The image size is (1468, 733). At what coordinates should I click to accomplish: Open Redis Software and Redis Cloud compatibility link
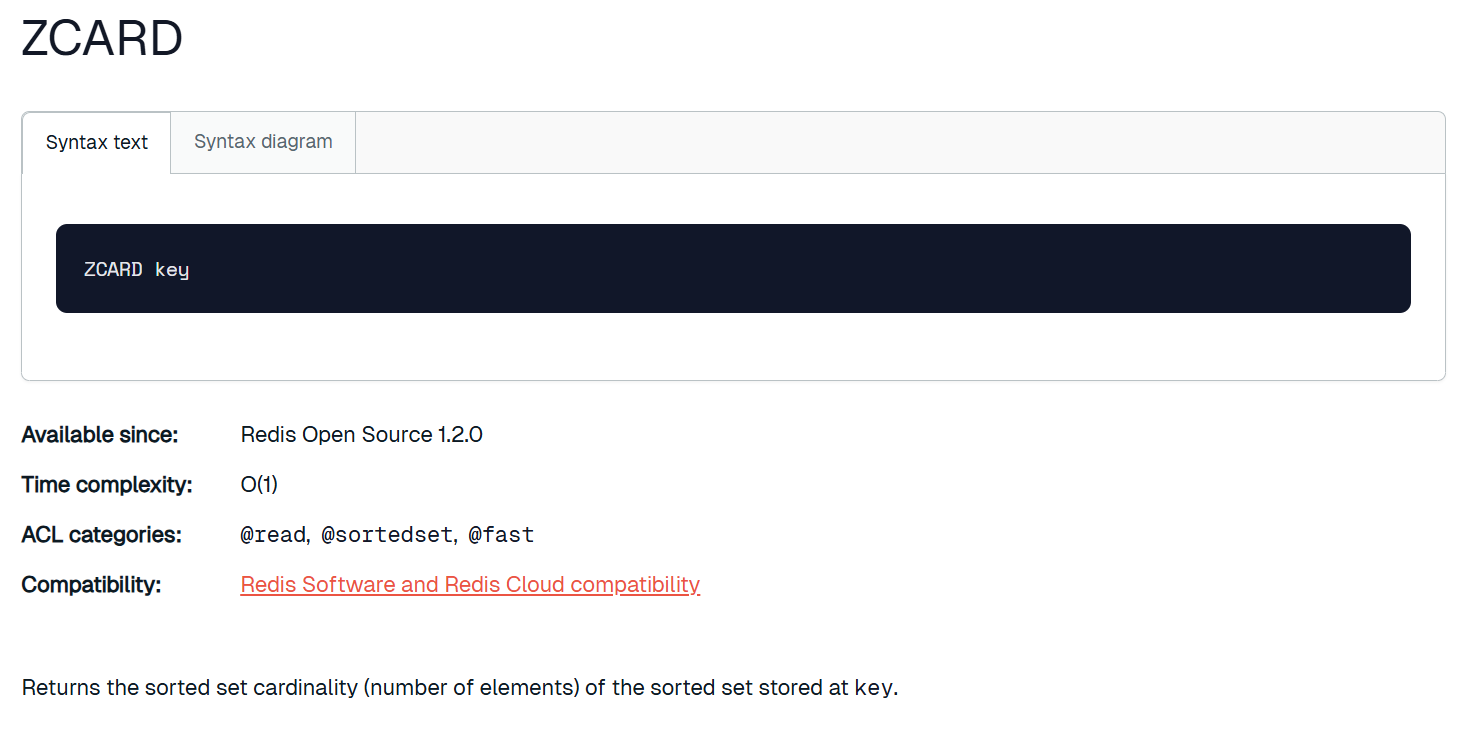(x=470, y=584)
